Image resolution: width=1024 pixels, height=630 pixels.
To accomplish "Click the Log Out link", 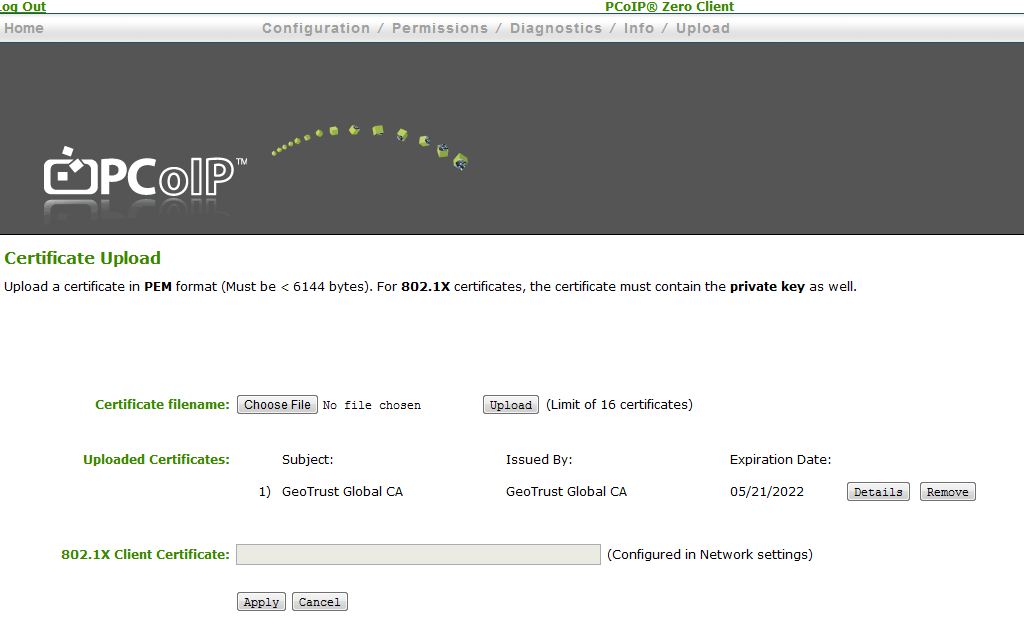I will point(22,6).
